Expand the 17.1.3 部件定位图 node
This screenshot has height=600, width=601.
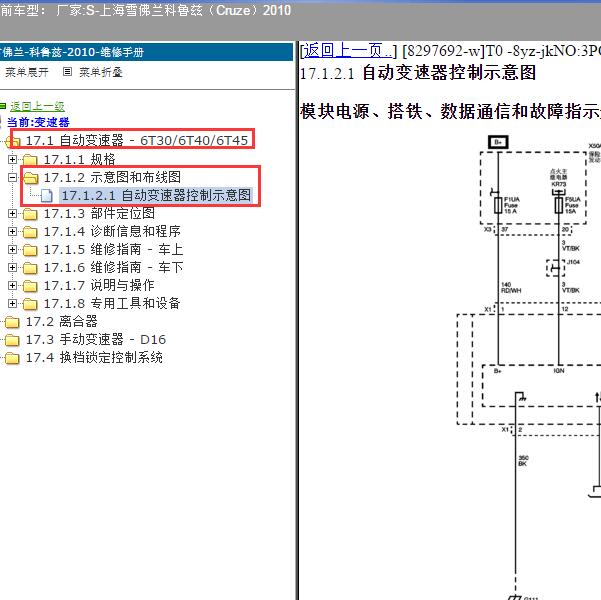click(x=12, y=213)
